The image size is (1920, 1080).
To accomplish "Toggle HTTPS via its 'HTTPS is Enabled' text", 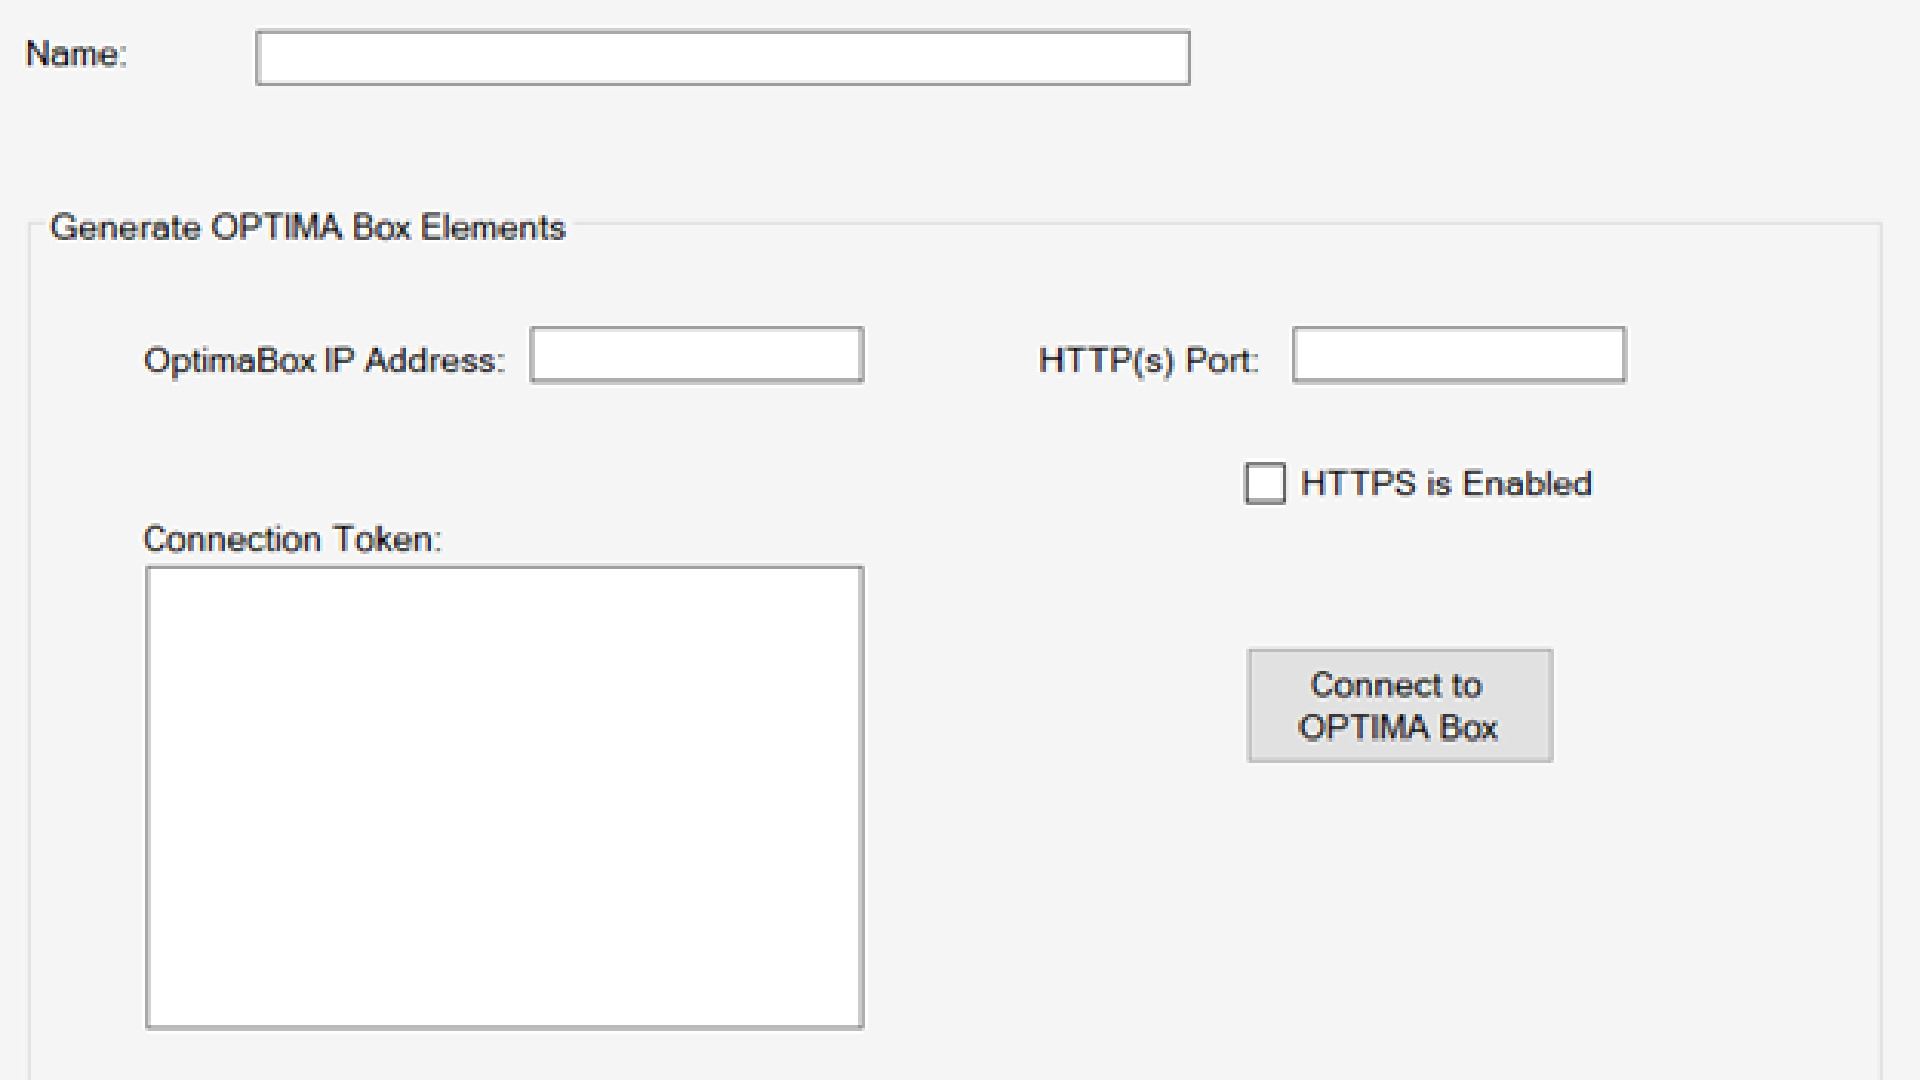I will click(x=1446, y=484).
